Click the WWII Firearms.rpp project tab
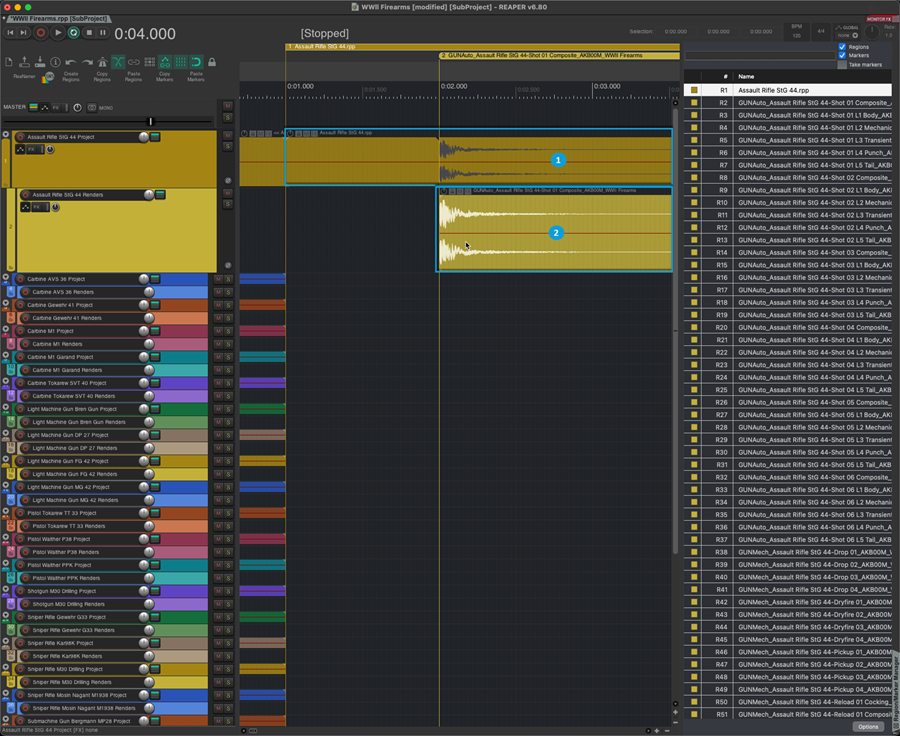The image size is (900, 737). point(59,18)
